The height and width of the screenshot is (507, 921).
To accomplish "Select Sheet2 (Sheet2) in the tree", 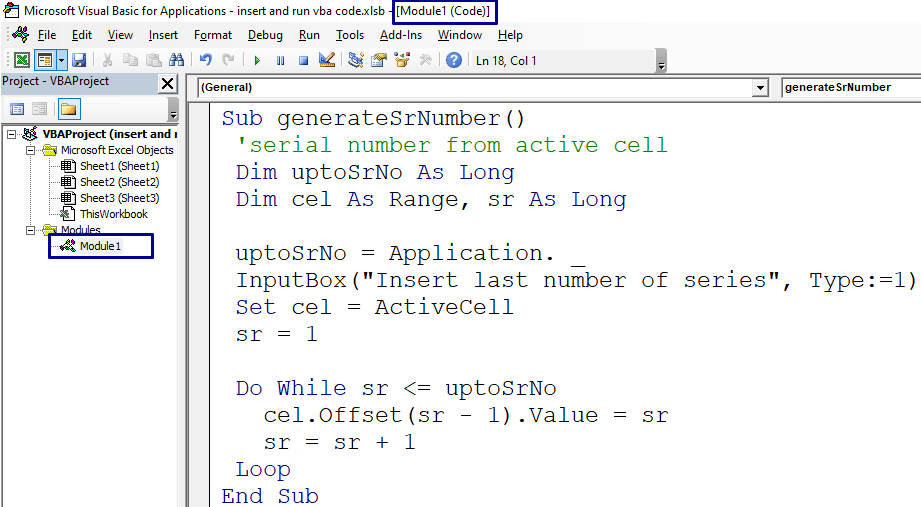I will (119, 182).
